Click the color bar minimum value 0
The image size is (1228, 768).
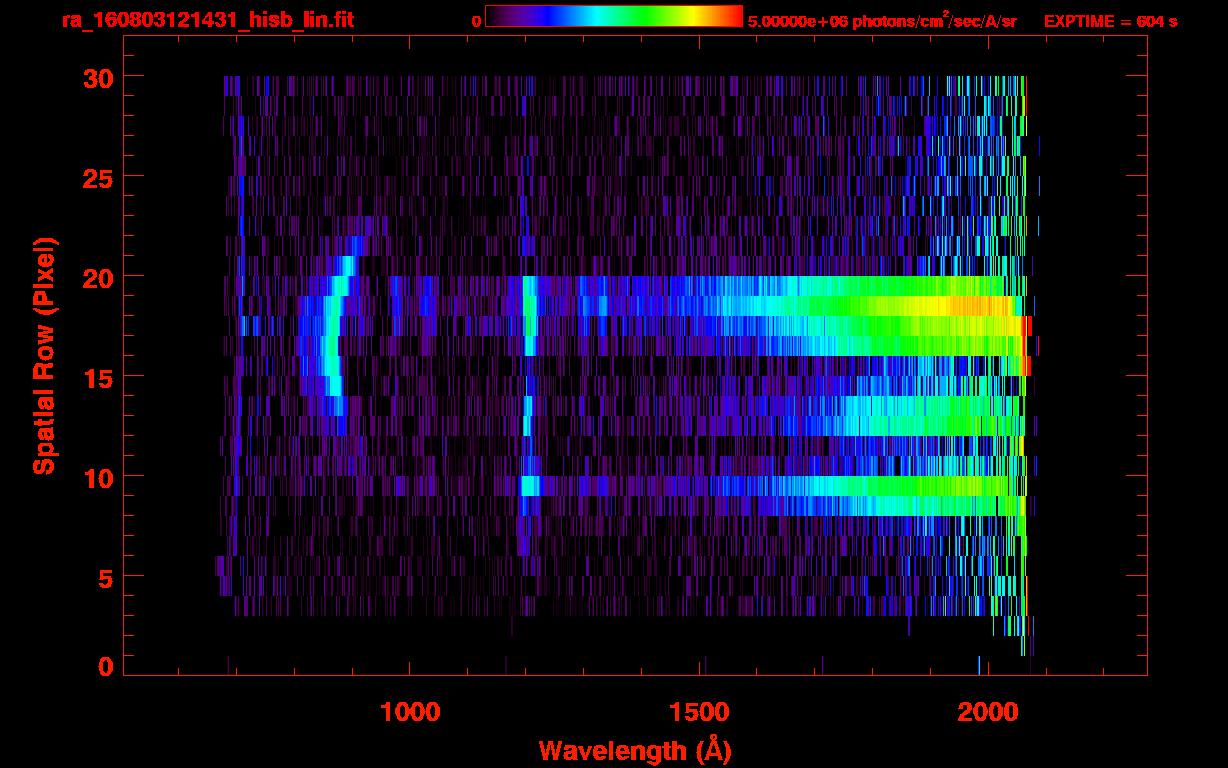tap(476, 21)
